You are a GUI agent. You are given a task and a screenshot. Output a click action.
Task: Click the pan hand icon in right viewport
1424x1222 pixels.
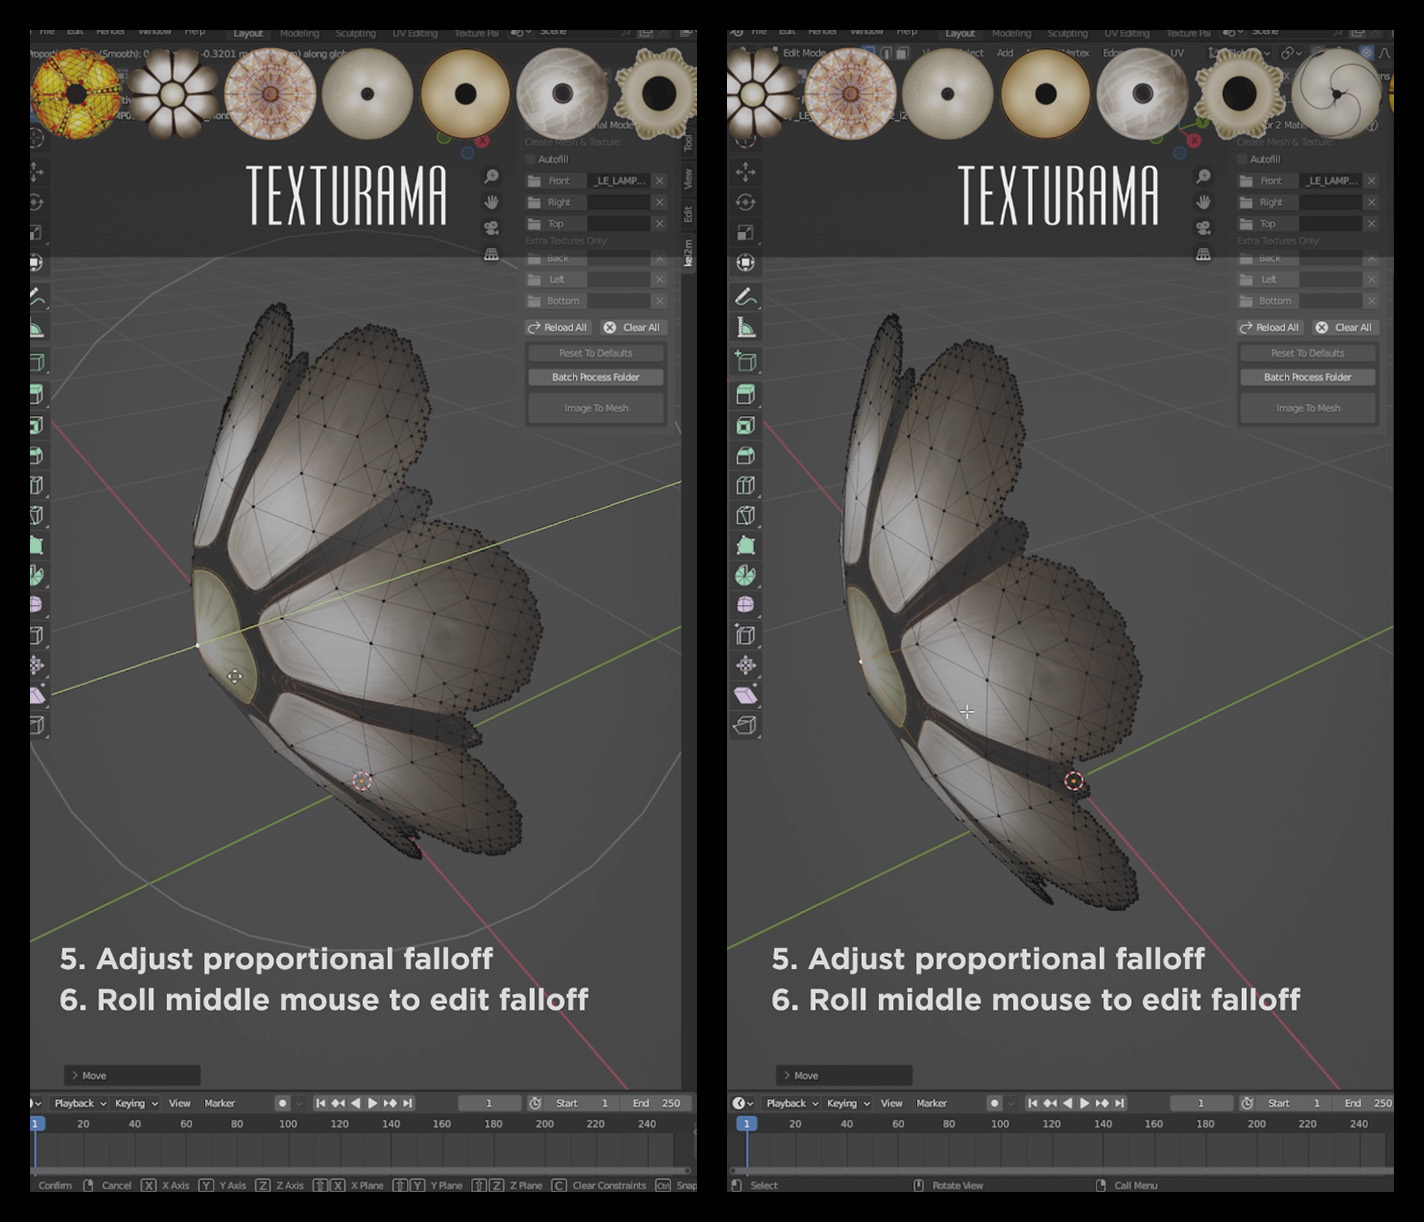pos(1204,202)
